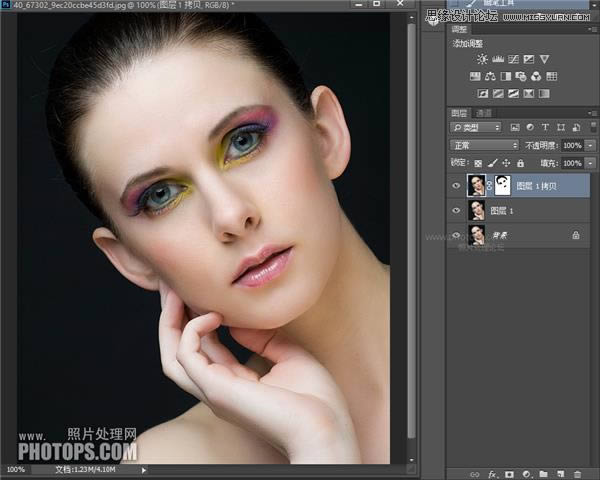This screenshot has height=480, width=600.
Task: Create new fill or adjustment layer icon
Action: [x=526, y=473]
